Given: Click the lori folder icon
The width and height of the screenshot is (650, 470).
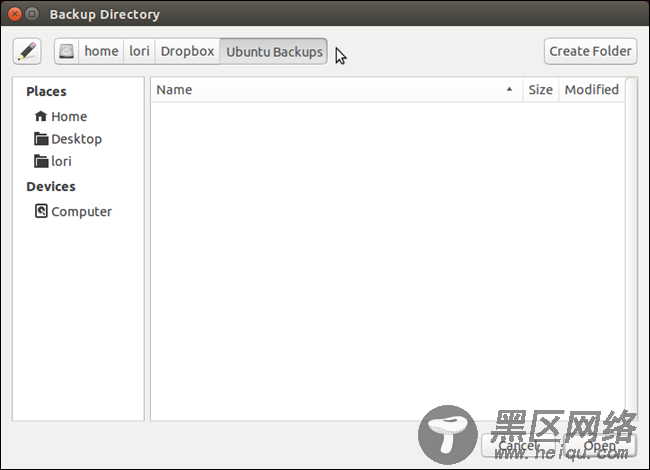Looking at the screenshot, I should (x=41, y=161).
